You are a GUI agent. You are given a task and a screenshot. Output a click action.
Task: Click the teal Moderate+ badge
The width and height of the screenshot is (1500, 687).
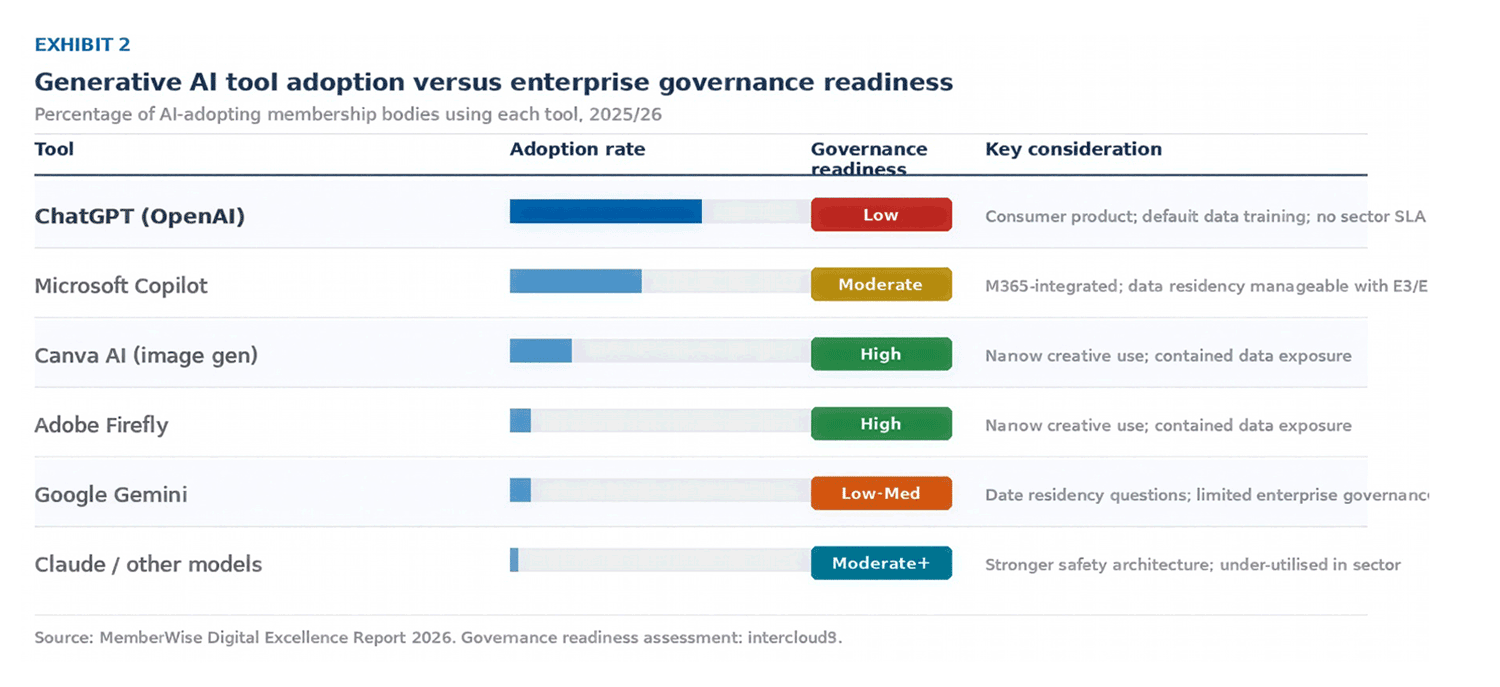click(881, 563)
